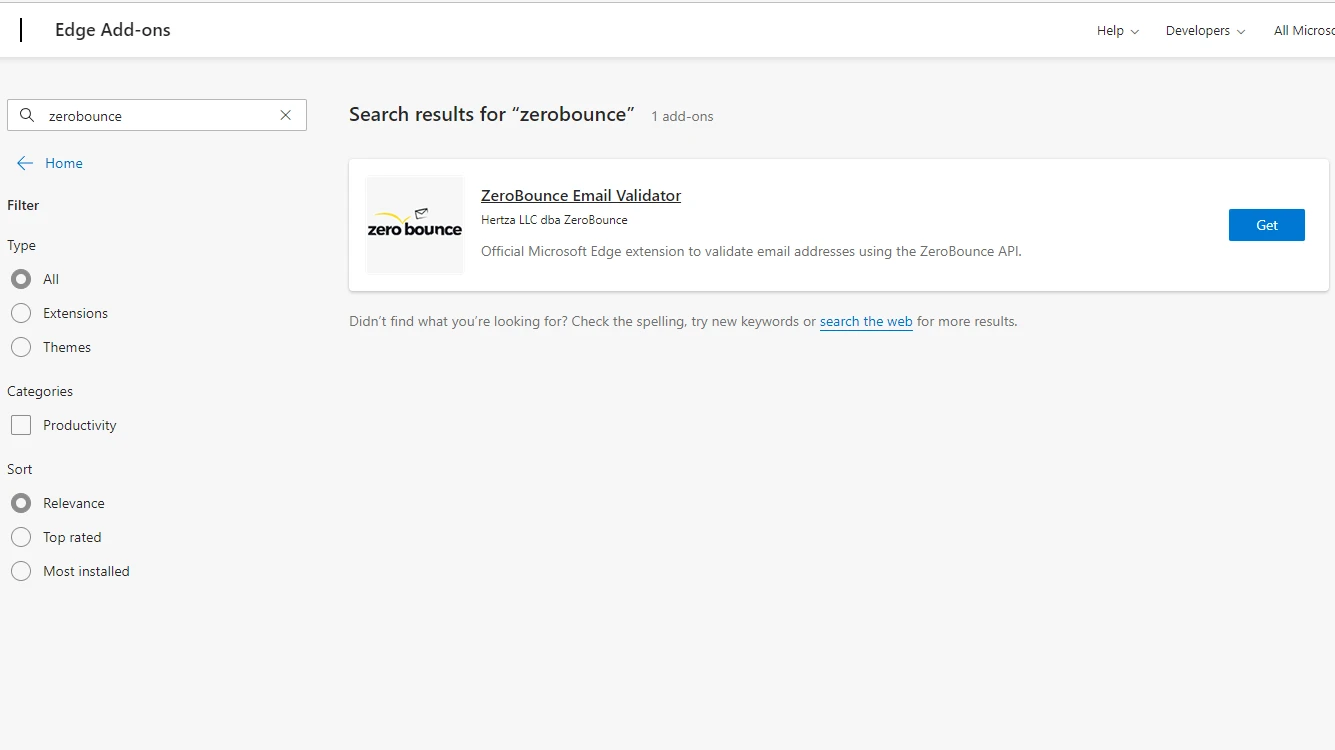The image size is (1335, 750).
Task: Expand the Developers dropdown
Action: [x=1205, y=30]
